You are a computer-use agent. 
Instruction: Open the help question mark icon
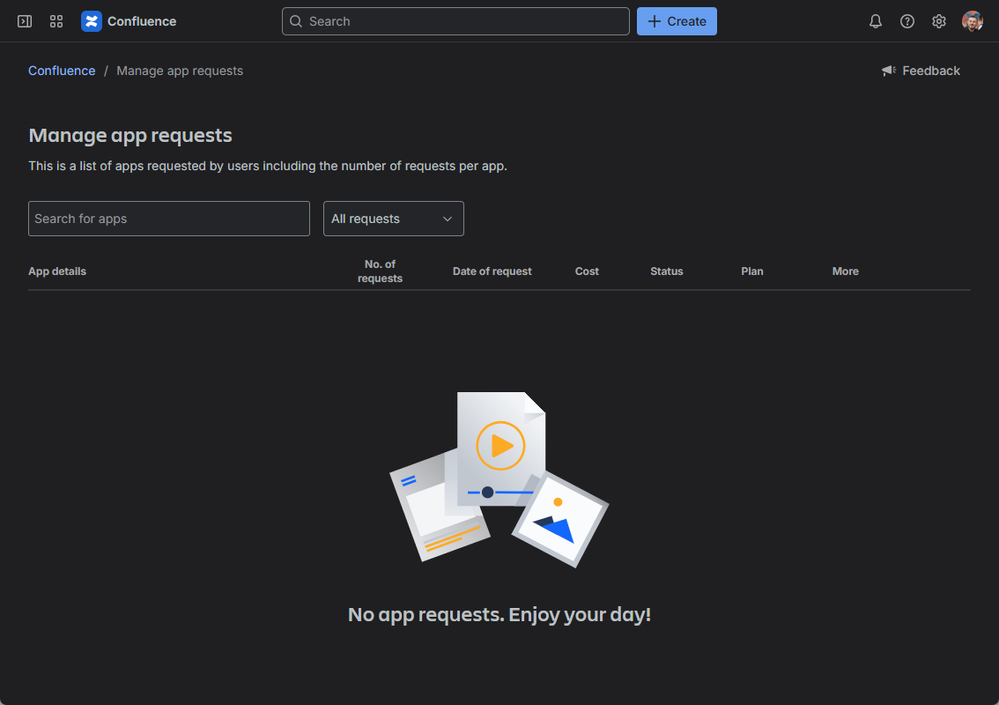tap(907, 22)
